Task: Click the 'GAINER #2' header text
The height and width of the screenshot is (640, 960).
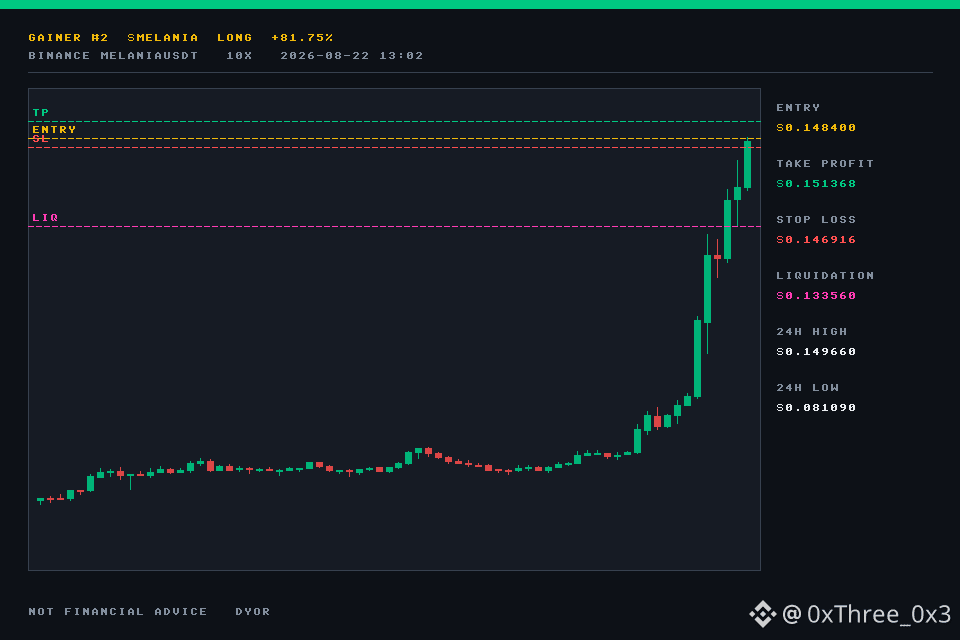Action: 68,37
